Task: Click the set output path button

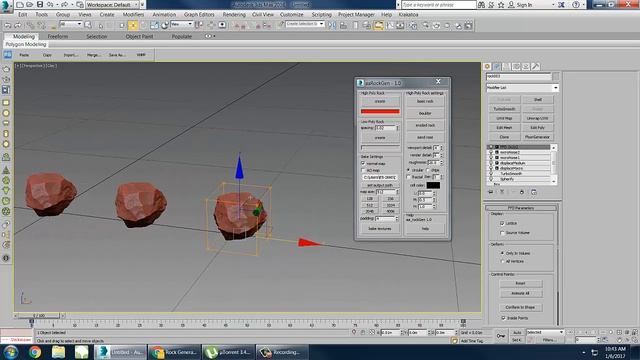Action: 380,185
